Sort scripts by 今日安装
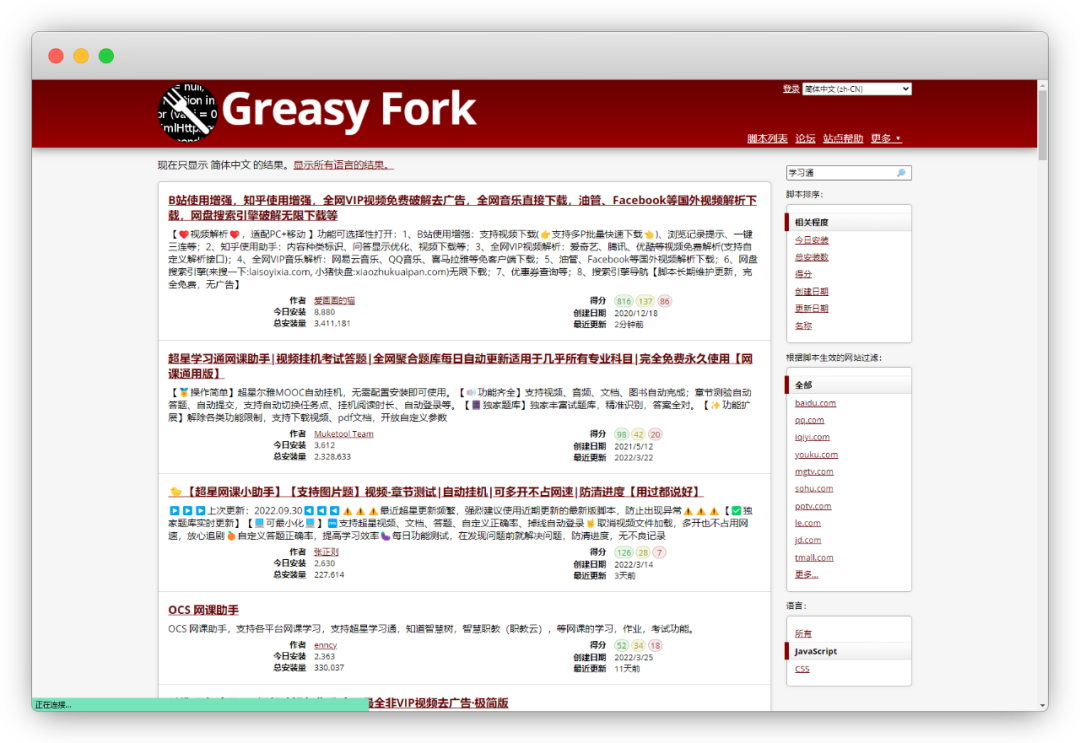 [811, 240]
